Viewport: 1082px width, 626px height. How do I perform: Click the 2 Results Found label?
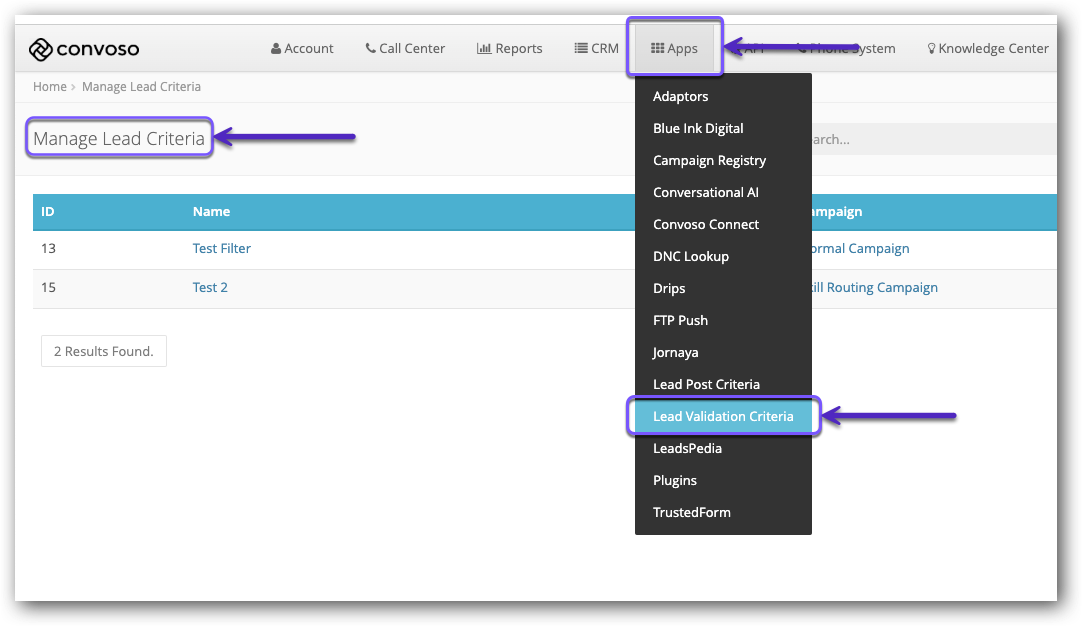pyautogui.click(x=104, y=351)
